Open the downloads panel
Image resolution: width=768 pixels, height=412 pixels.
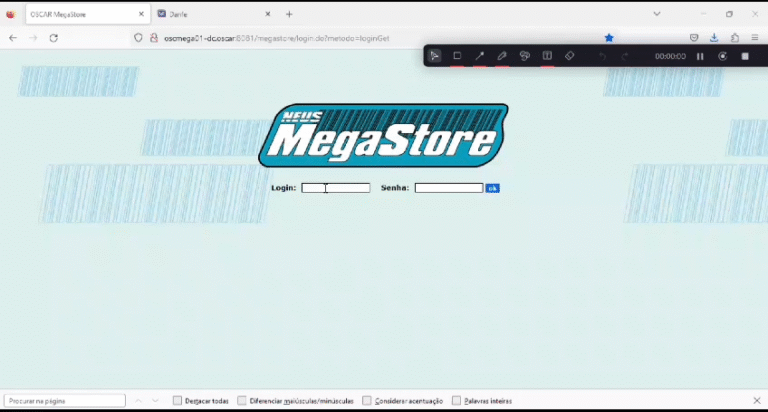[714, 38]
